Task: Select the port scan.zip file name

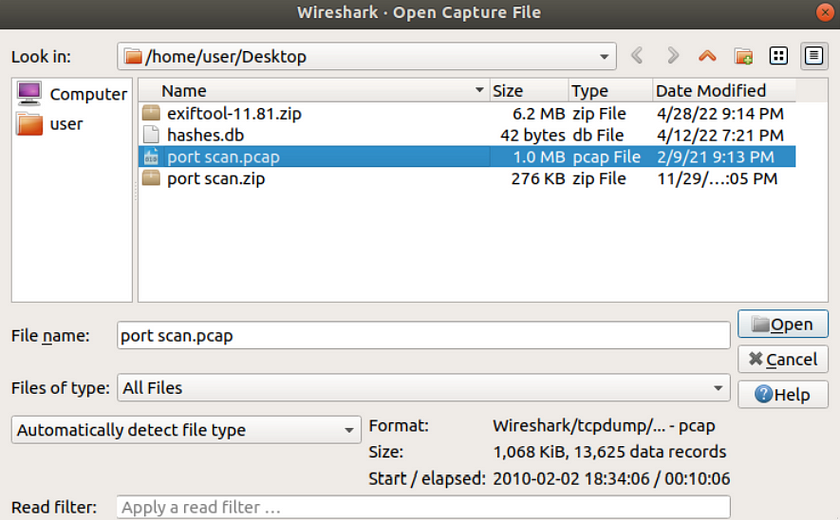Action: [216, 178]
